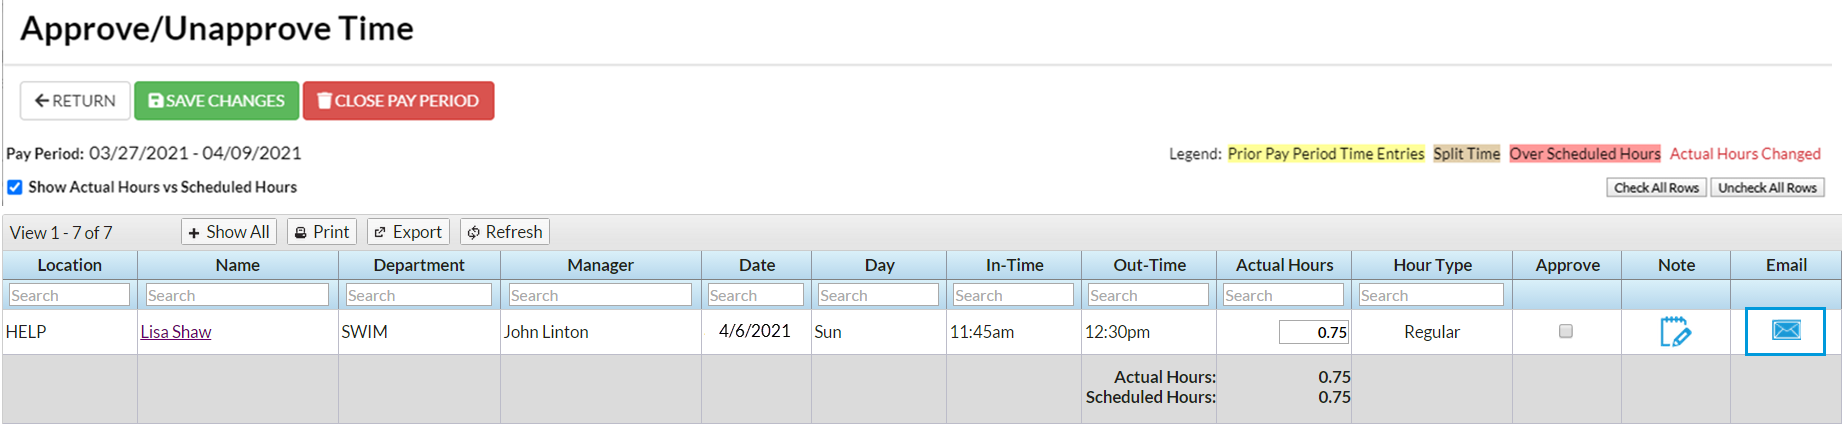Return to the previous page
Screen dimensions: 1842x424
pos(75,101)
